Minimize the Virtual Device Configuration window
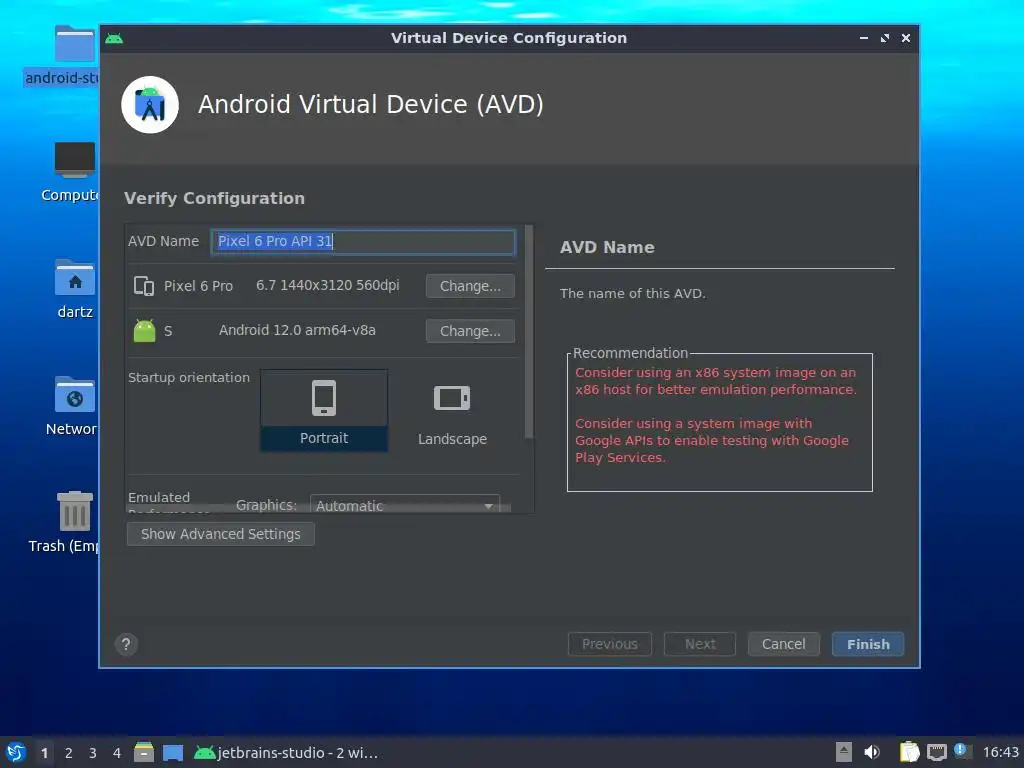Viewport: 1024px width, 768px height. pyautogui.click(x=864, y=39)
